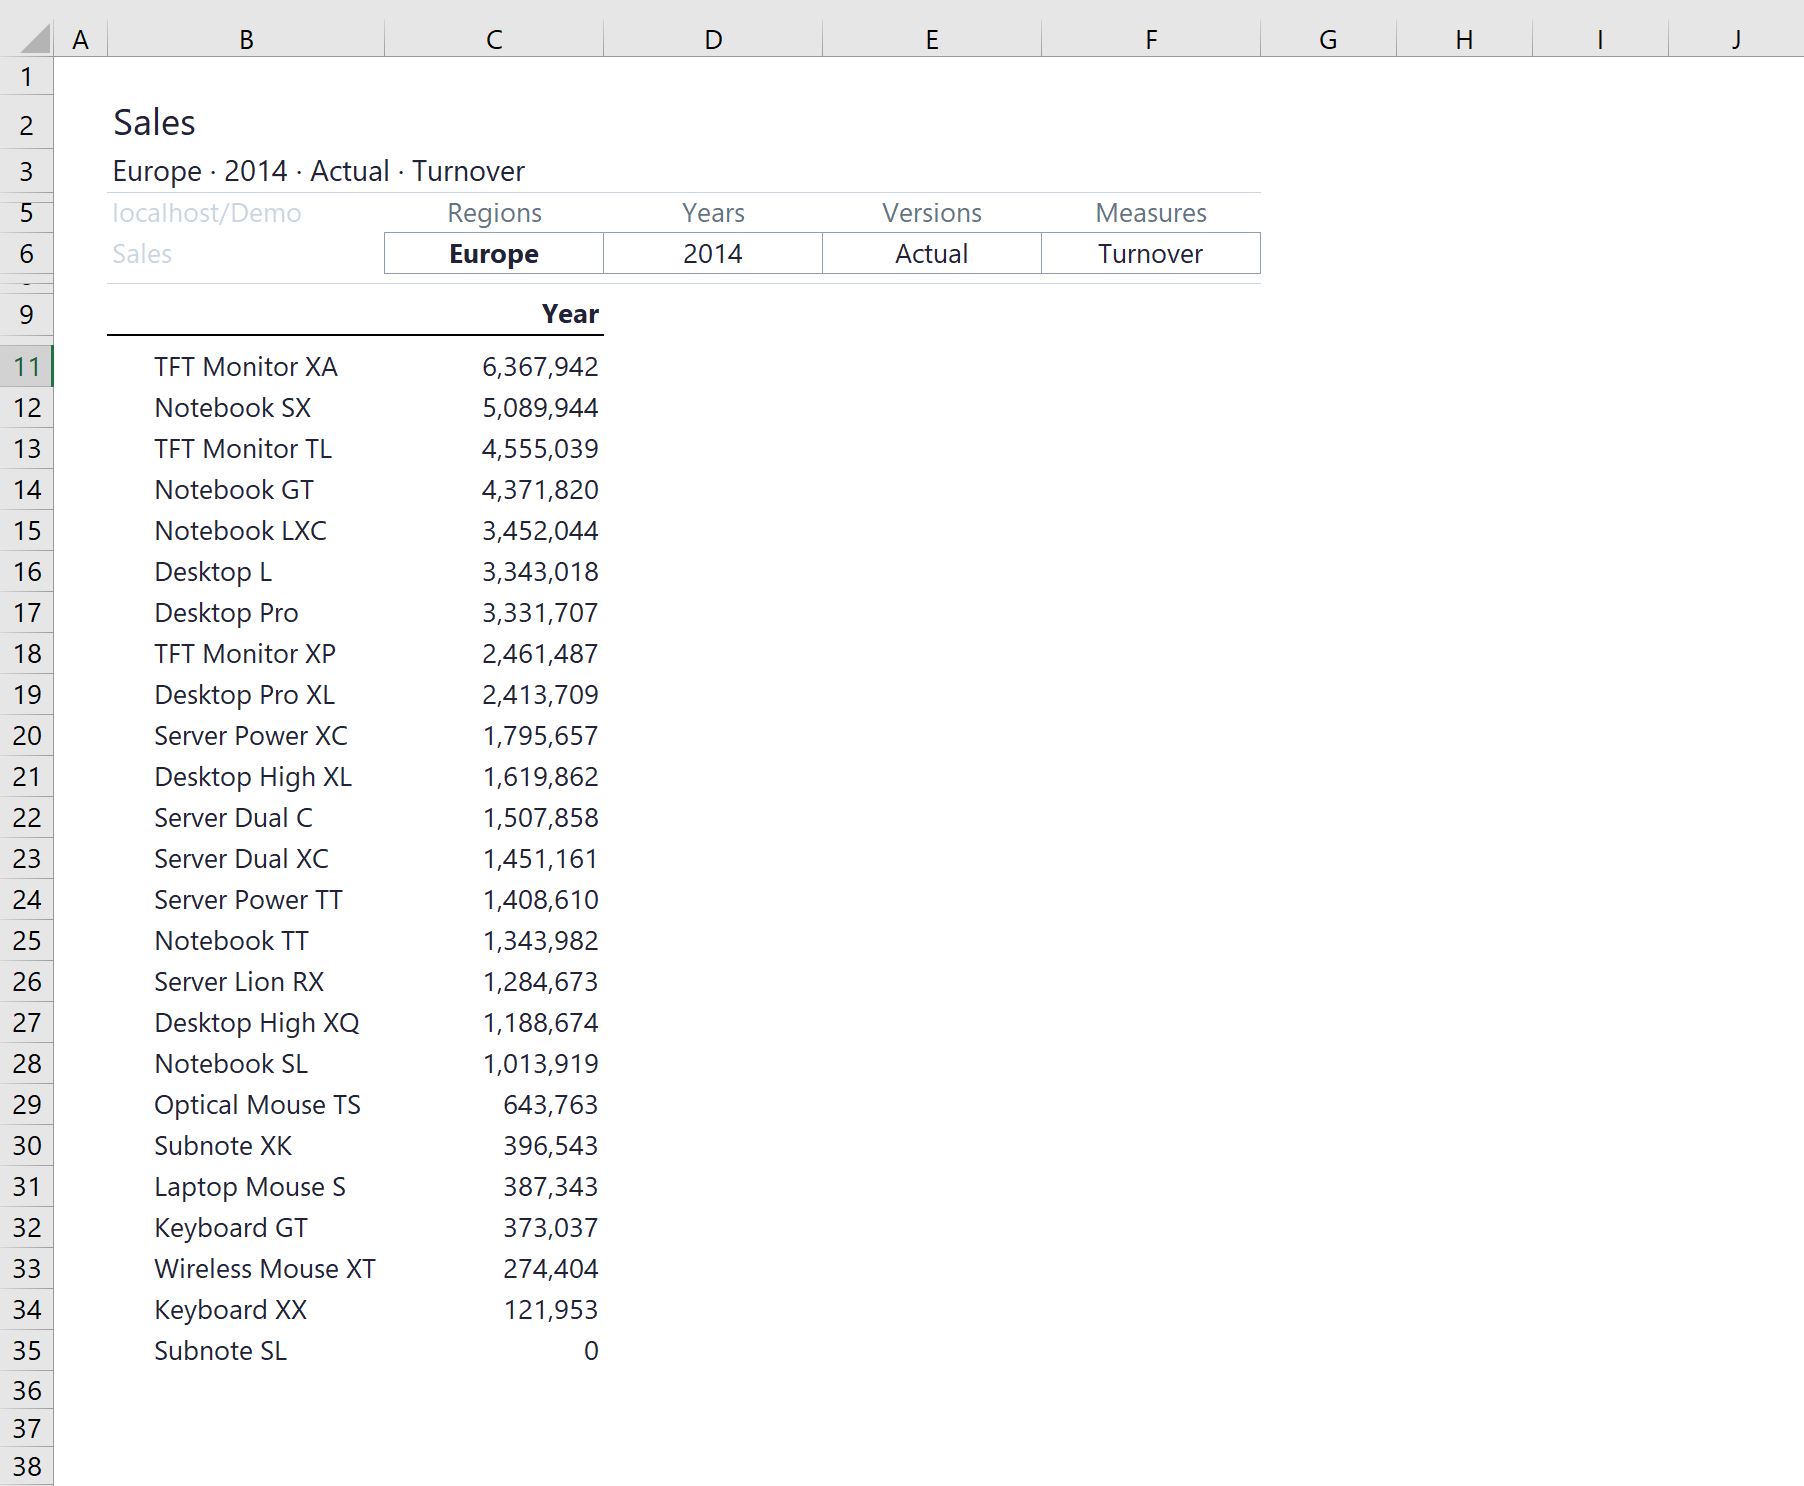The height and width of the screenshot is (1486, 1804).
Task: Click the value 1,795,657
Action: pos(540,736)
